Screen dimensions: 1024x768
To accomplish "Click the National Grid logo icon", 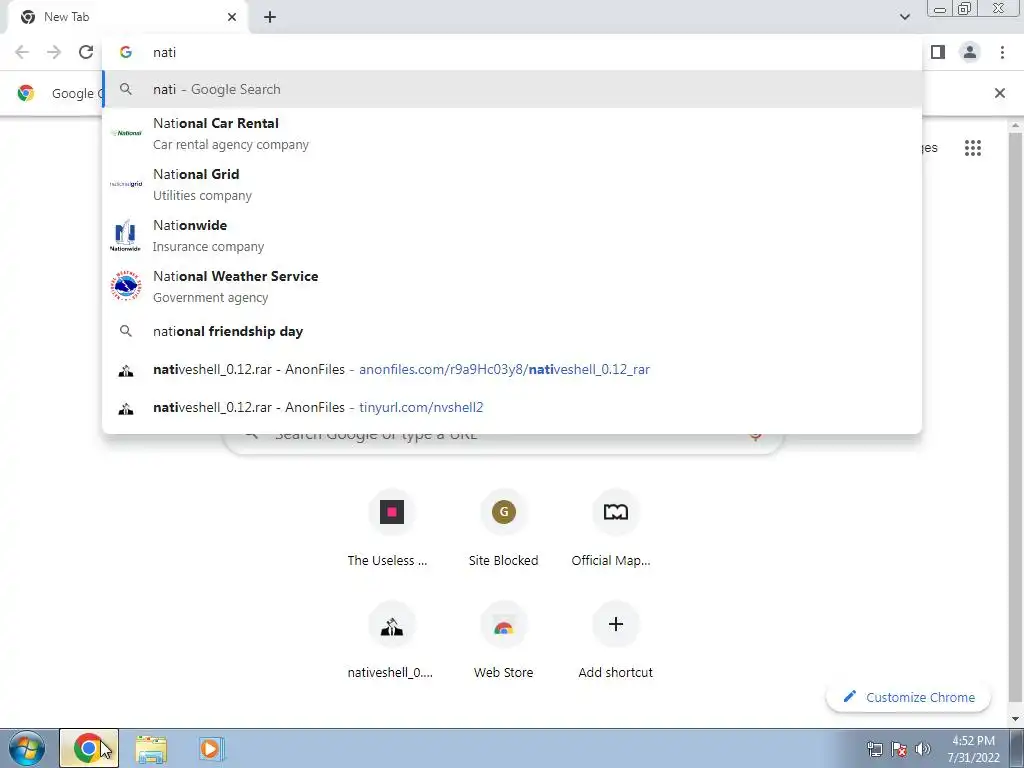I will pos(126,184).
